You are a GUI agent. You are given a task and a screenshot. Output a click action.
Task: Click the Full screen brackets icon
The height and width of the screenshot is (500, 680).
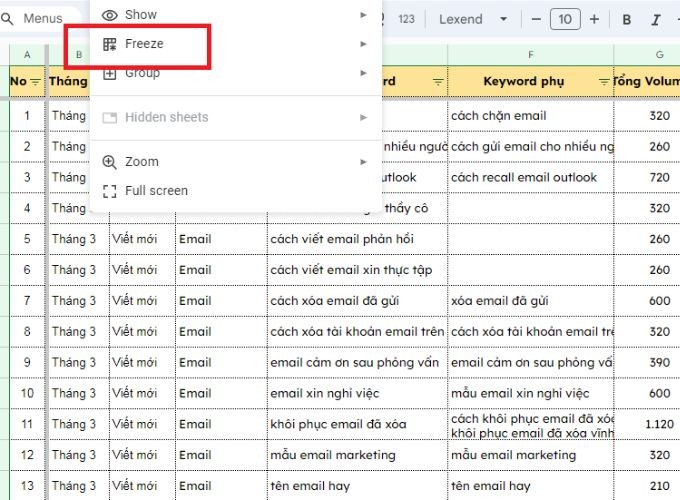click(x=109, y=191)
